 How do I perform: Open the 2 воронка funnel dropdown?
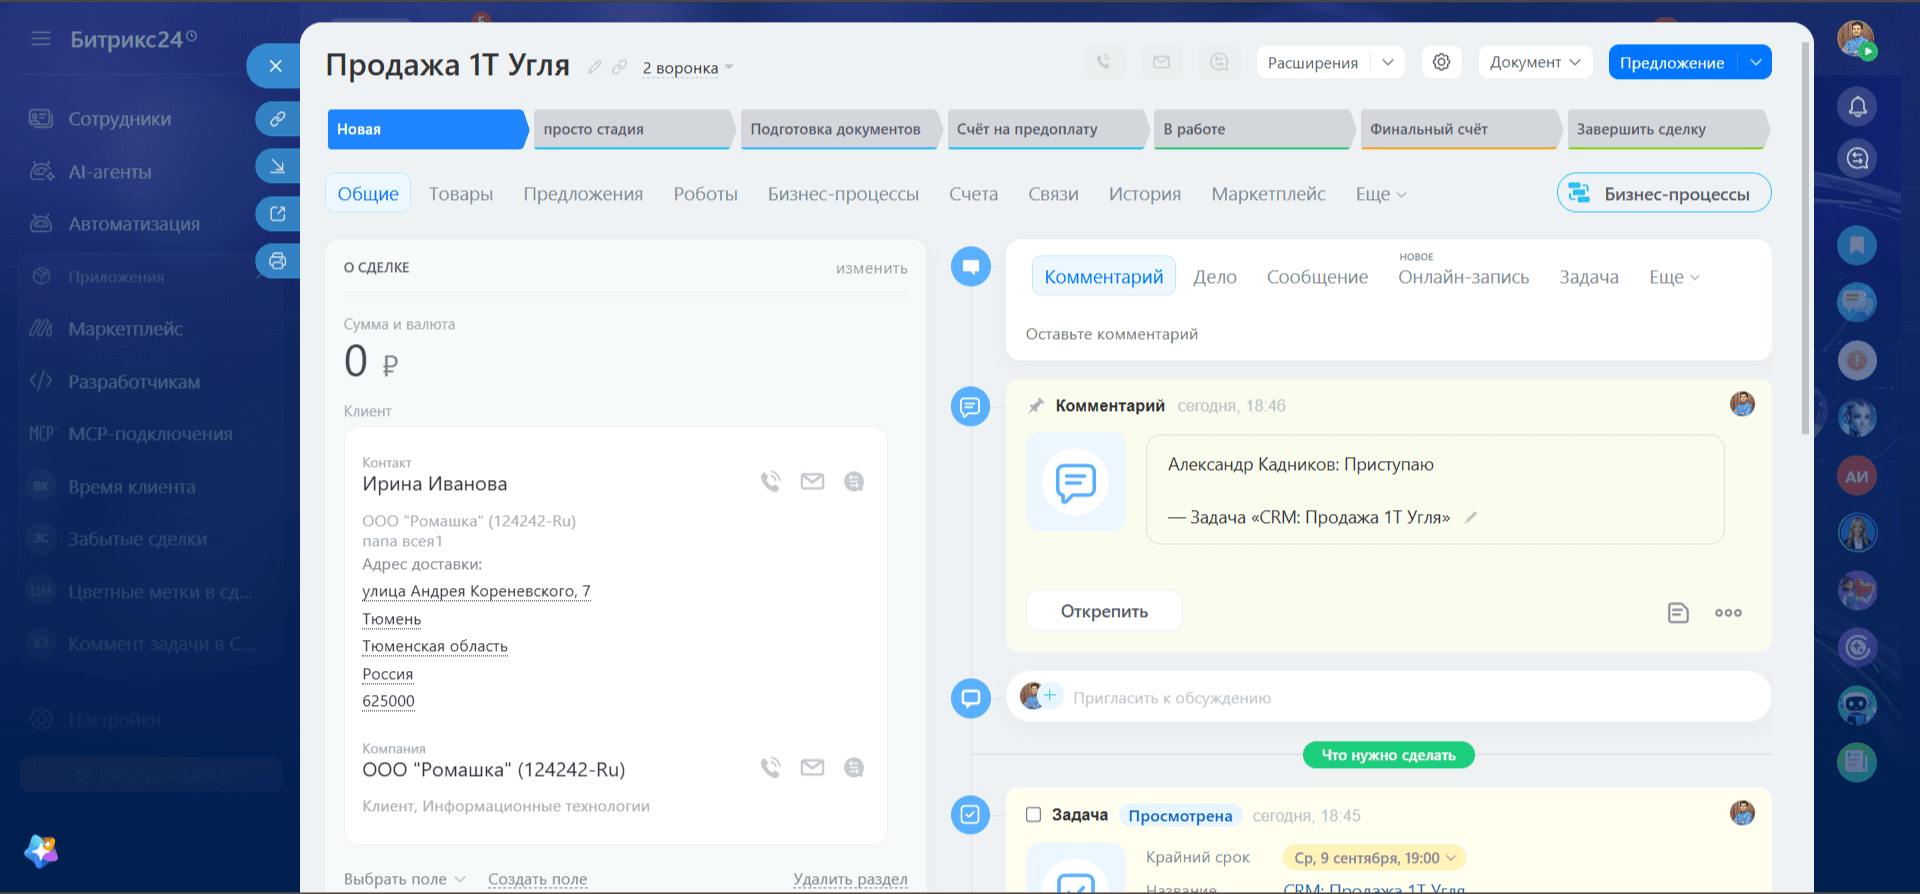[x=688, y=68]
